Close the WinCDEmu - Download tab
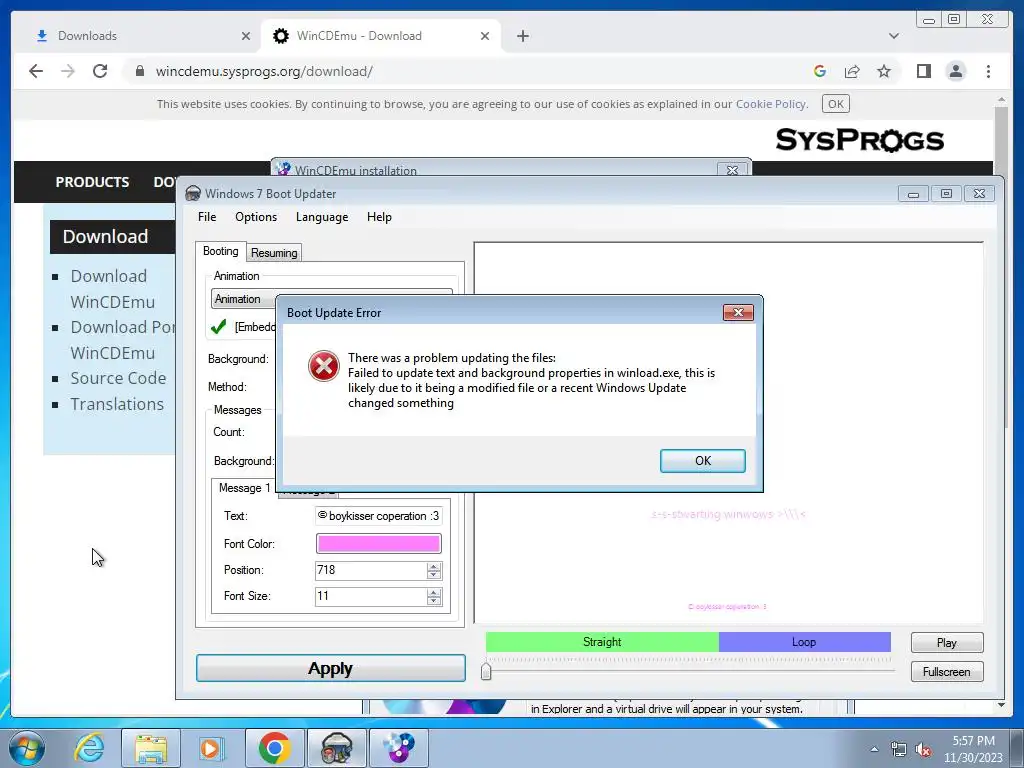 pos(485,36)
